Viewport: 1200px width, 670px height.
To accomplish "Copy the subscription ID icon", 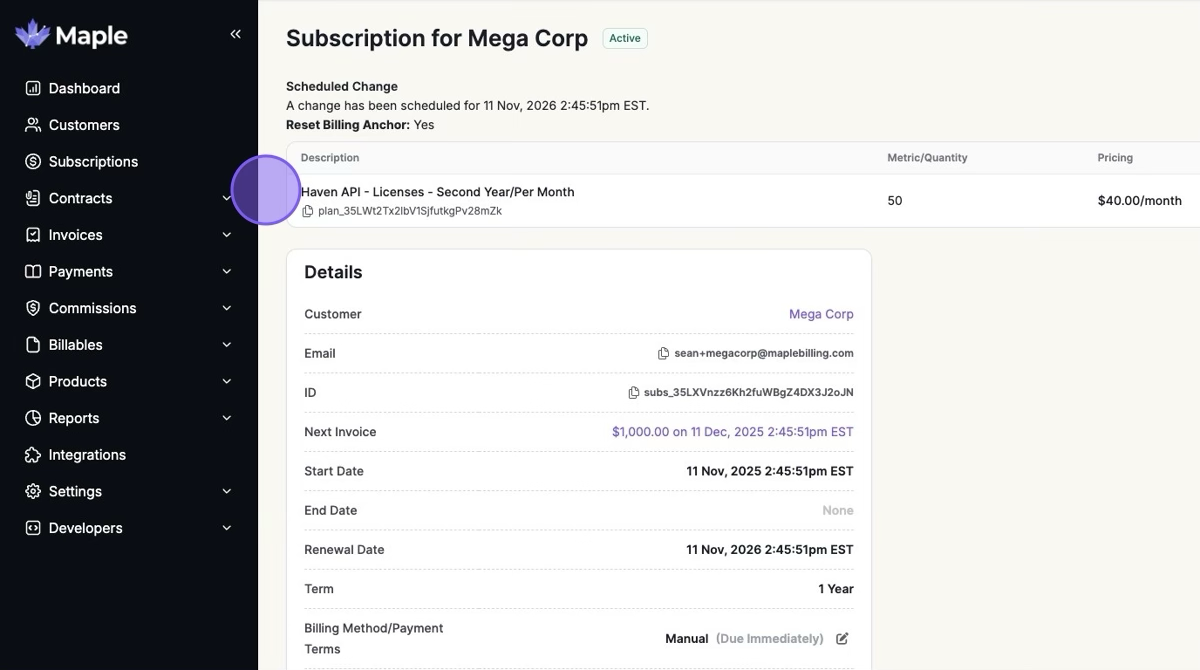I will coord(633,393).
